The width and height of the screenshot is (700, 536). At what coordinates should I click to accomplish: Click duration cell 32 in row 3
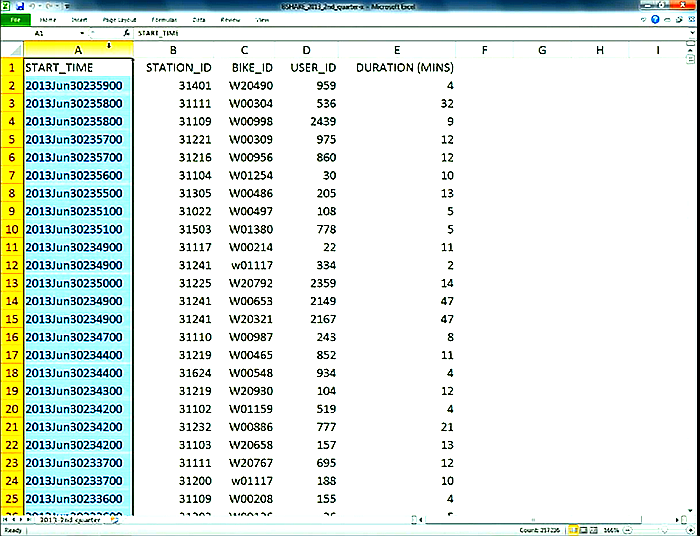397,104
